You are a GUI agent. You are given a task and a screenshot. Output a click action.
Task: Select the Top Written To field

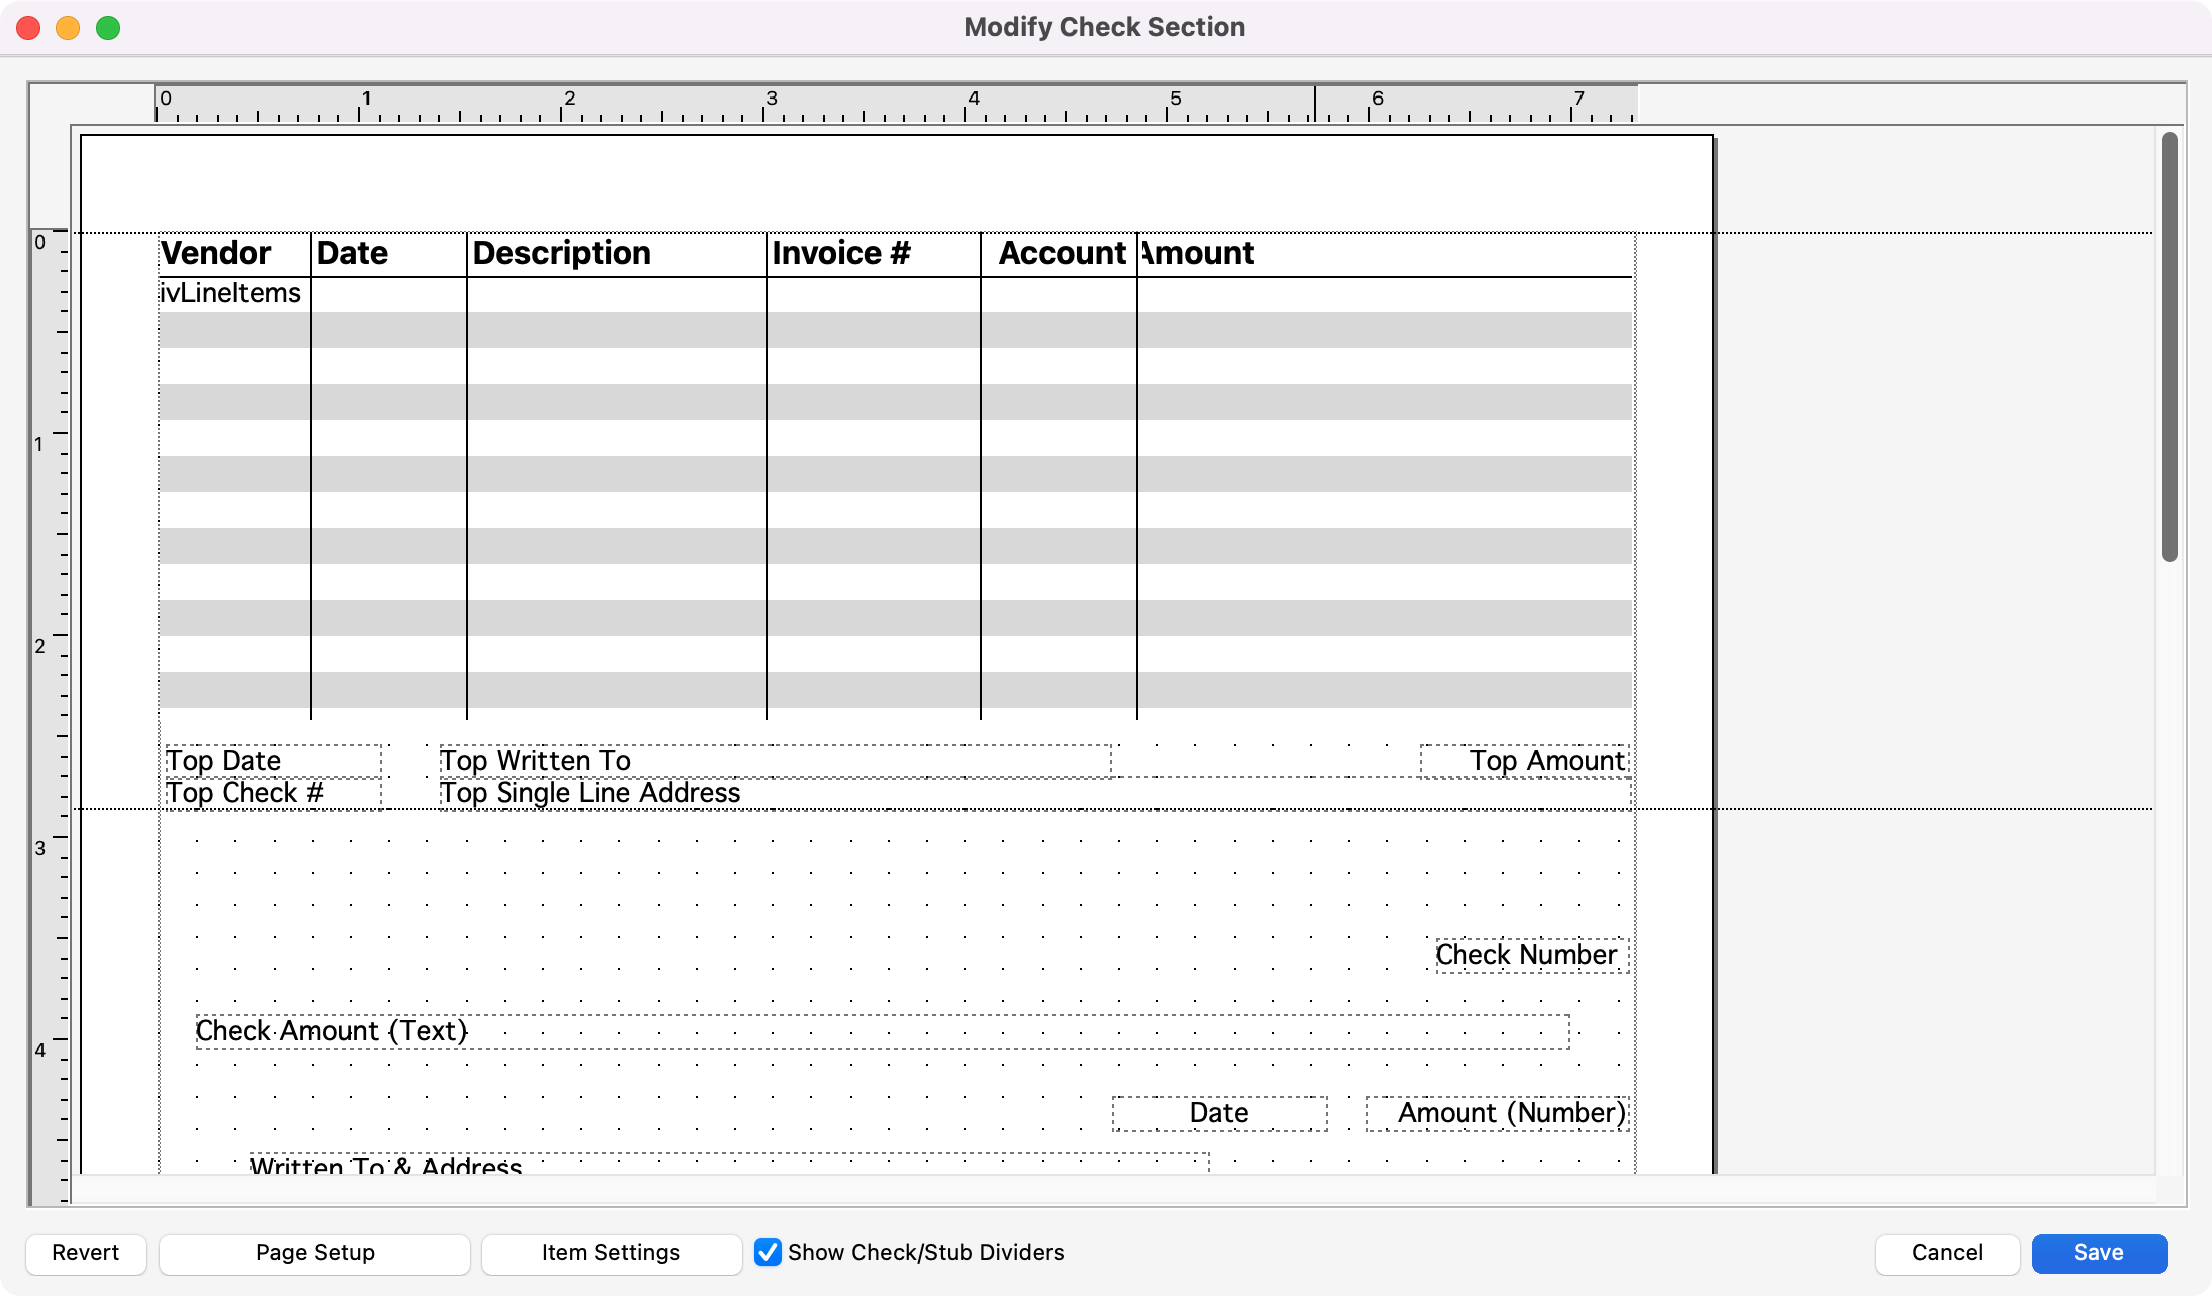click(x=774, y=761)
